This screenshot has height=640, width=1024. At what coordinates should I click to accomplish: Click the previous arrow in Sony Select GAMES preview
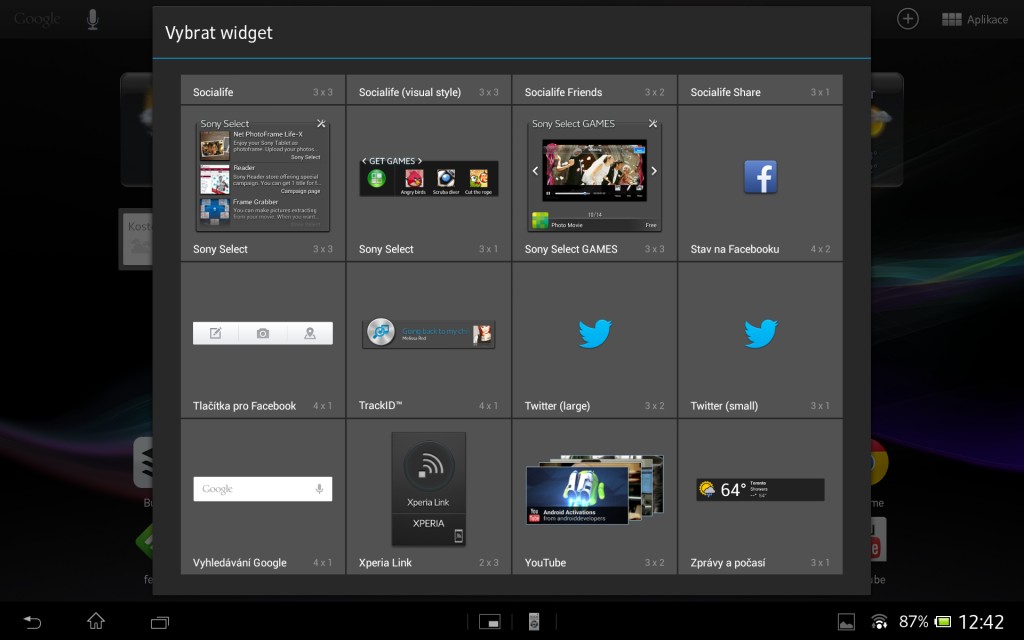click(x=535, y=170)
